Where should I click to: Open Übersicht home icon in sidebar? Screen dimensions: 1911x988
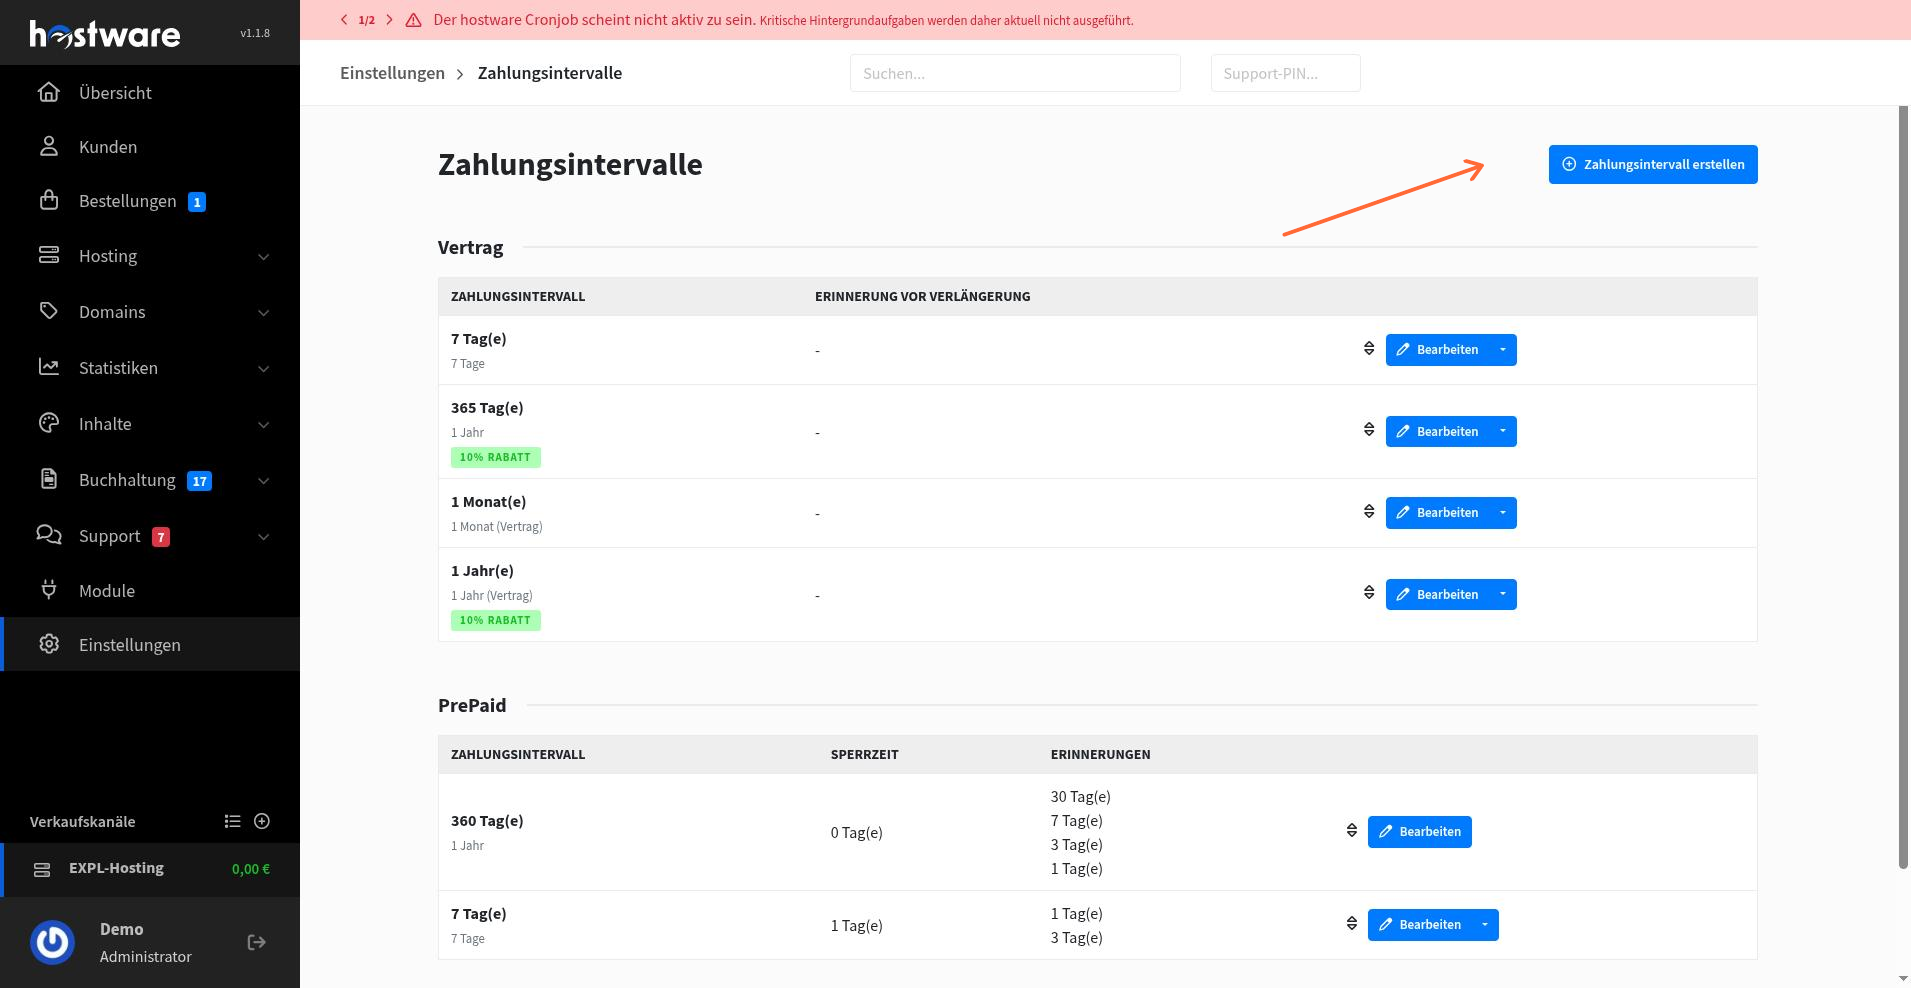pos(48,92)
